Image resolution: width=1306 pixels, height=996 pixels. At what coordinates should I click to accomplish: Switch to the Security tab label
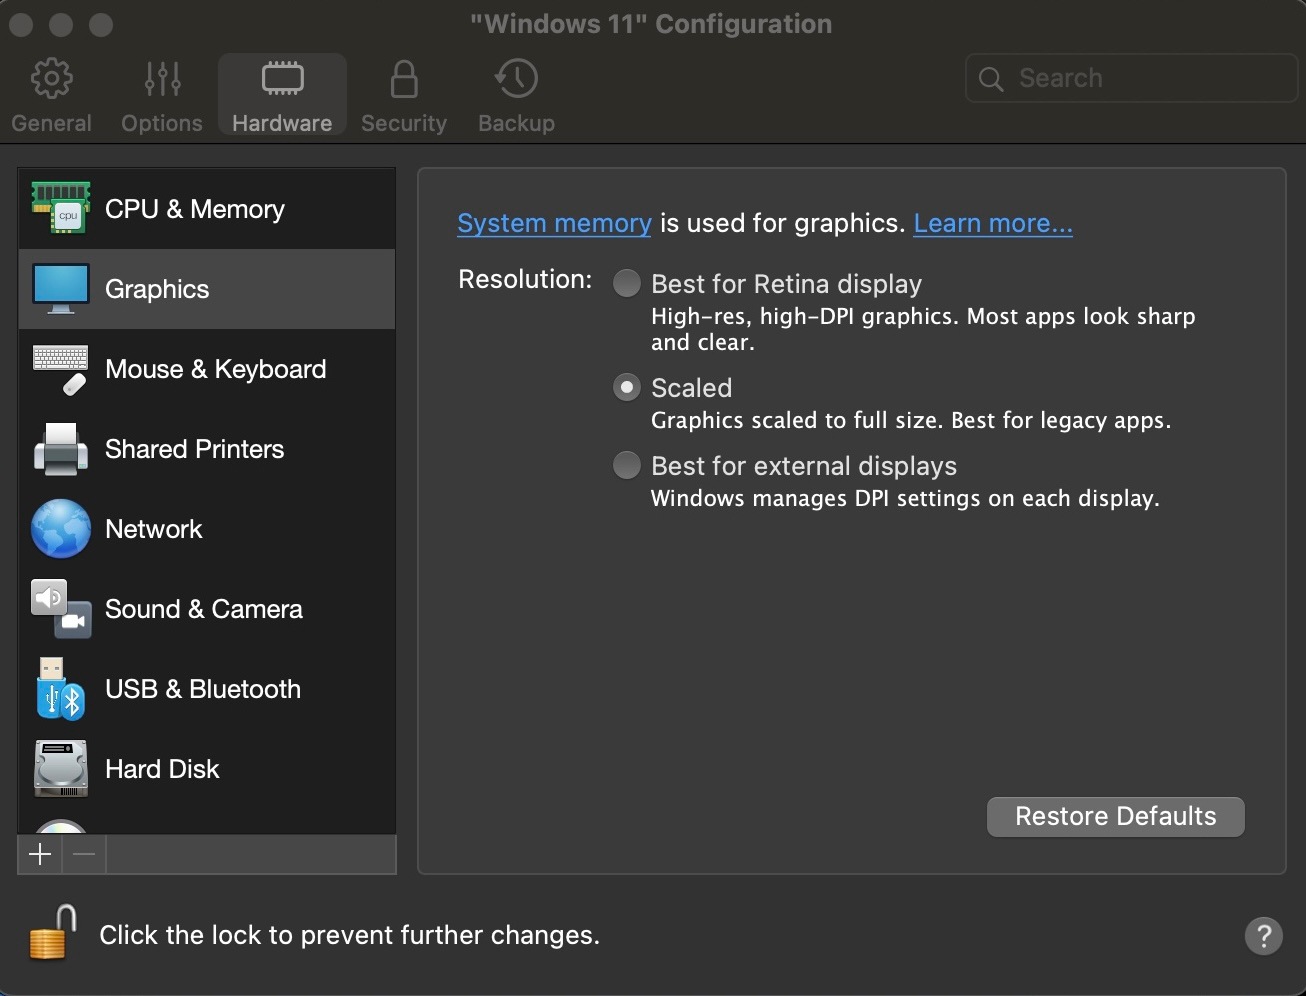click(404, 123)
